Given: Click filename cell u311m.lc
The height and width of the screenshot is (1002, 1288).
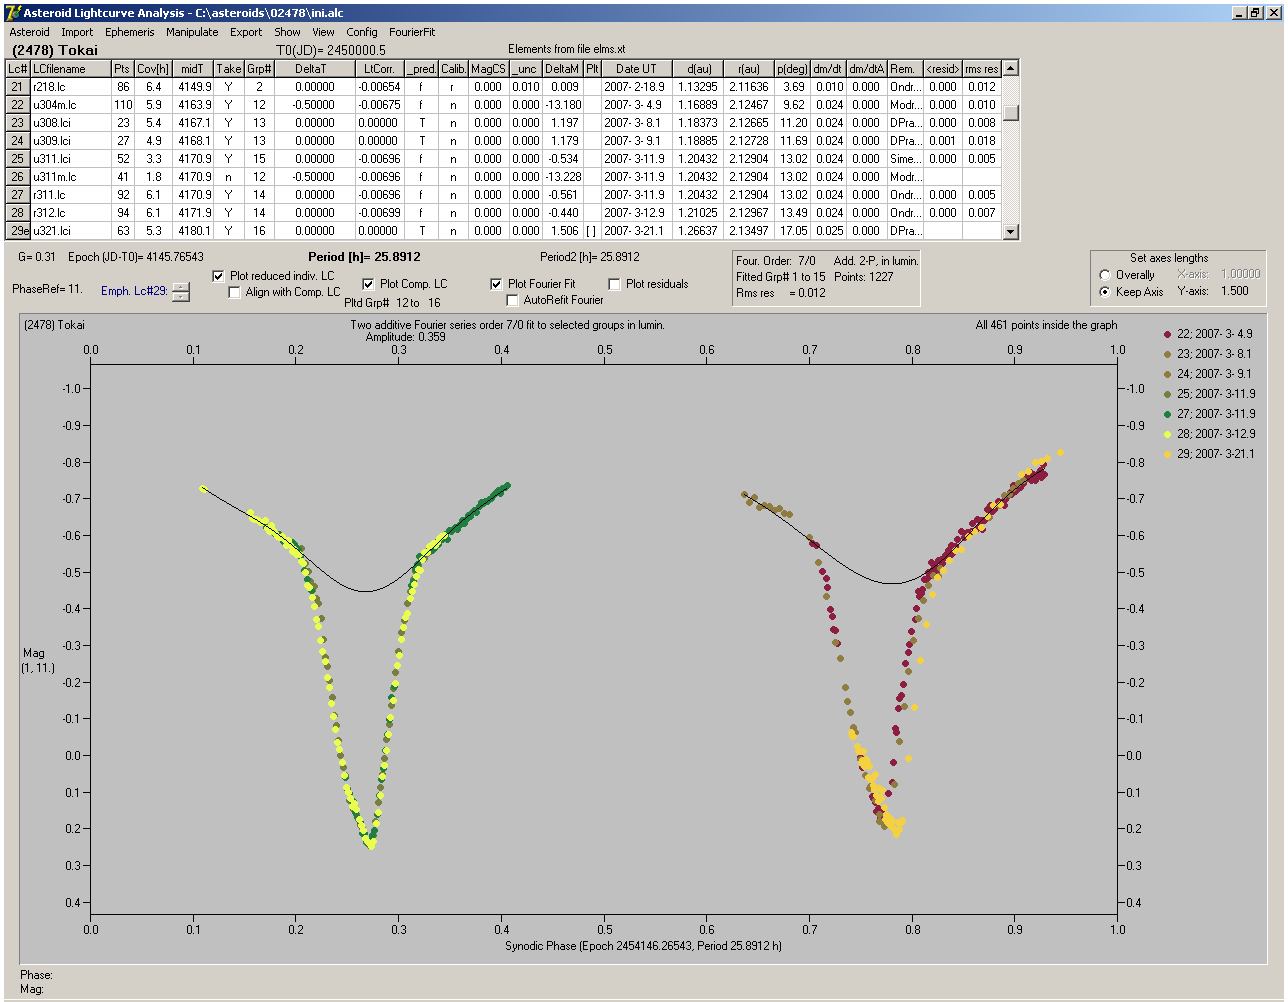Looking at the screenshot, I should [70, 177].
